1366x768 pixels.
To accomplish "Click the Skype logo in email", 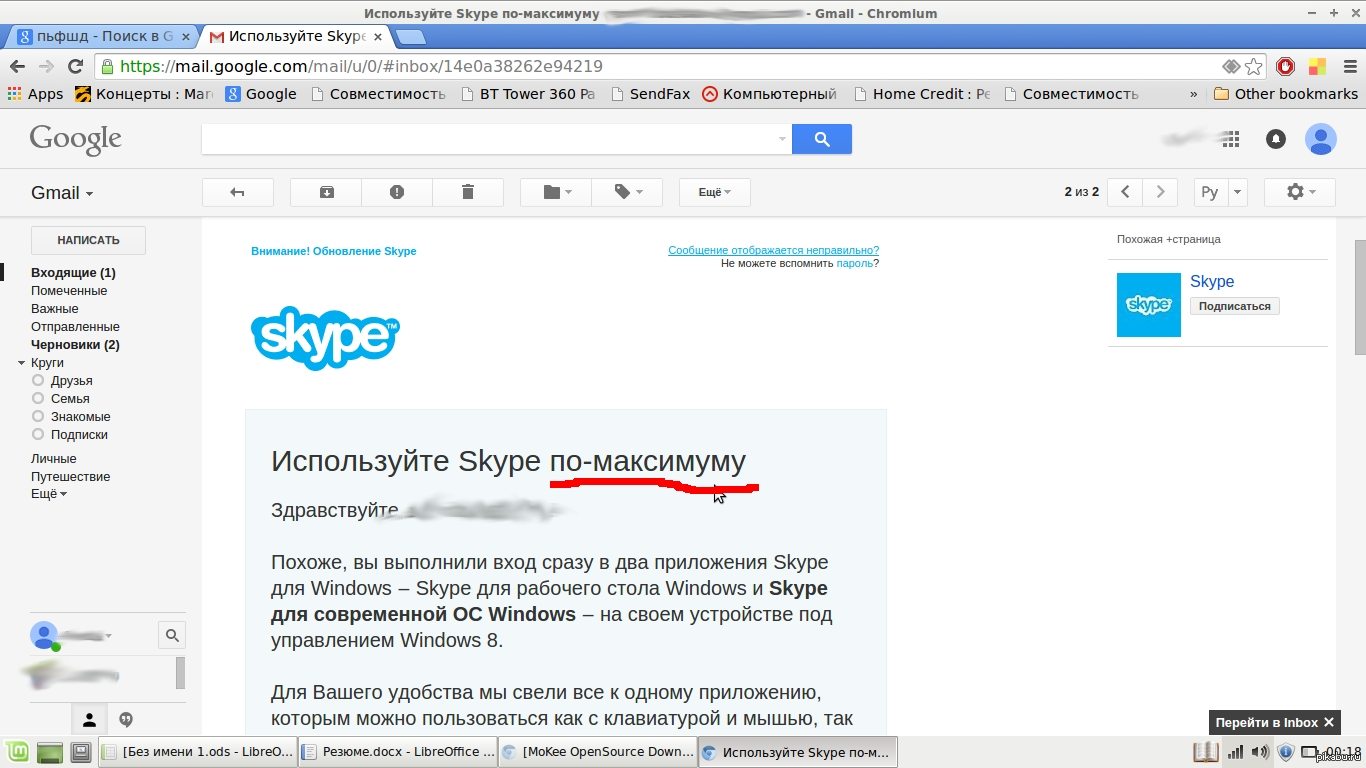I will coord(325,338).
